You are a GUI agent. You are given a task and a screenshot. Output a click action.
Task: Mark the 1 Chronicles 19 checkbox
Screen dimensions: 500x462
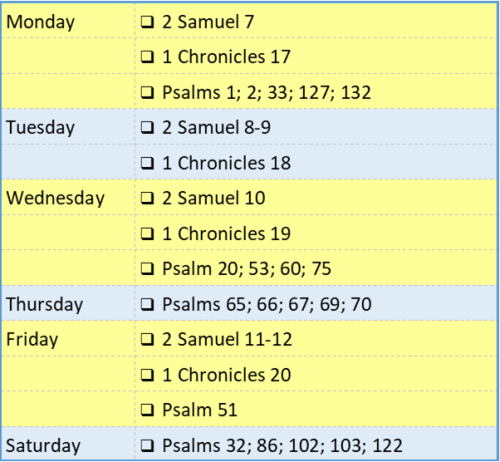click(x=147, y=234)
